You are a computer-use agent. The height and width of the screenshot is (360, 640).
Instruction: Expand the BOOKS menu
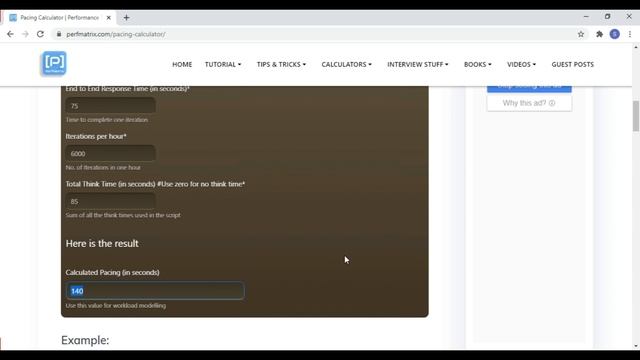pos(478,64)
